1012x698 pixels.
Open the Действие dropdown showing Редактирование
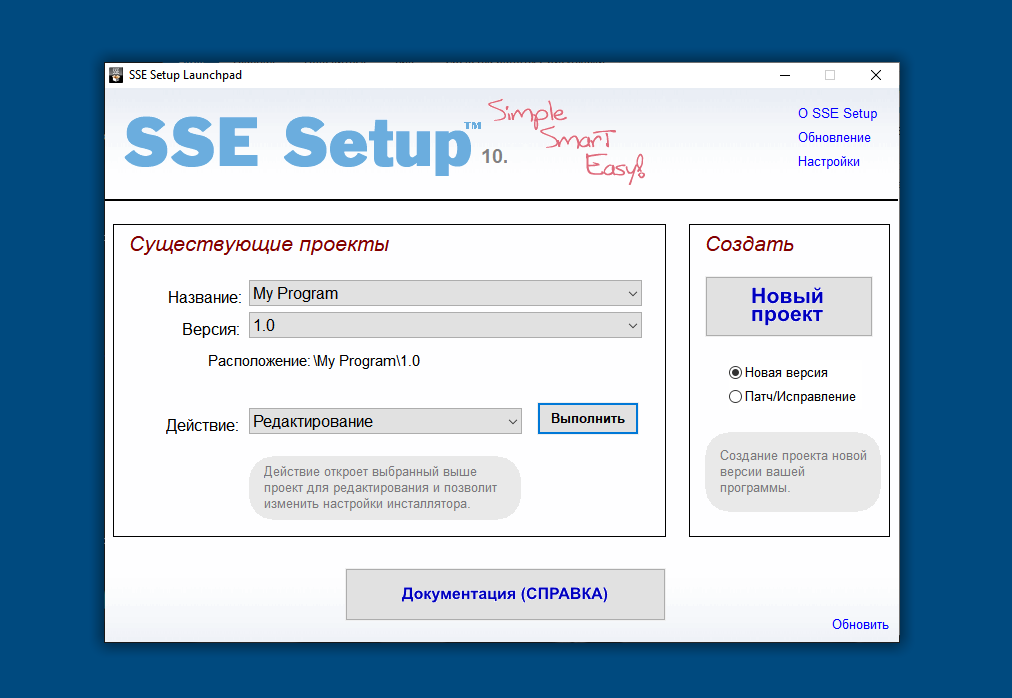point(385,421)
